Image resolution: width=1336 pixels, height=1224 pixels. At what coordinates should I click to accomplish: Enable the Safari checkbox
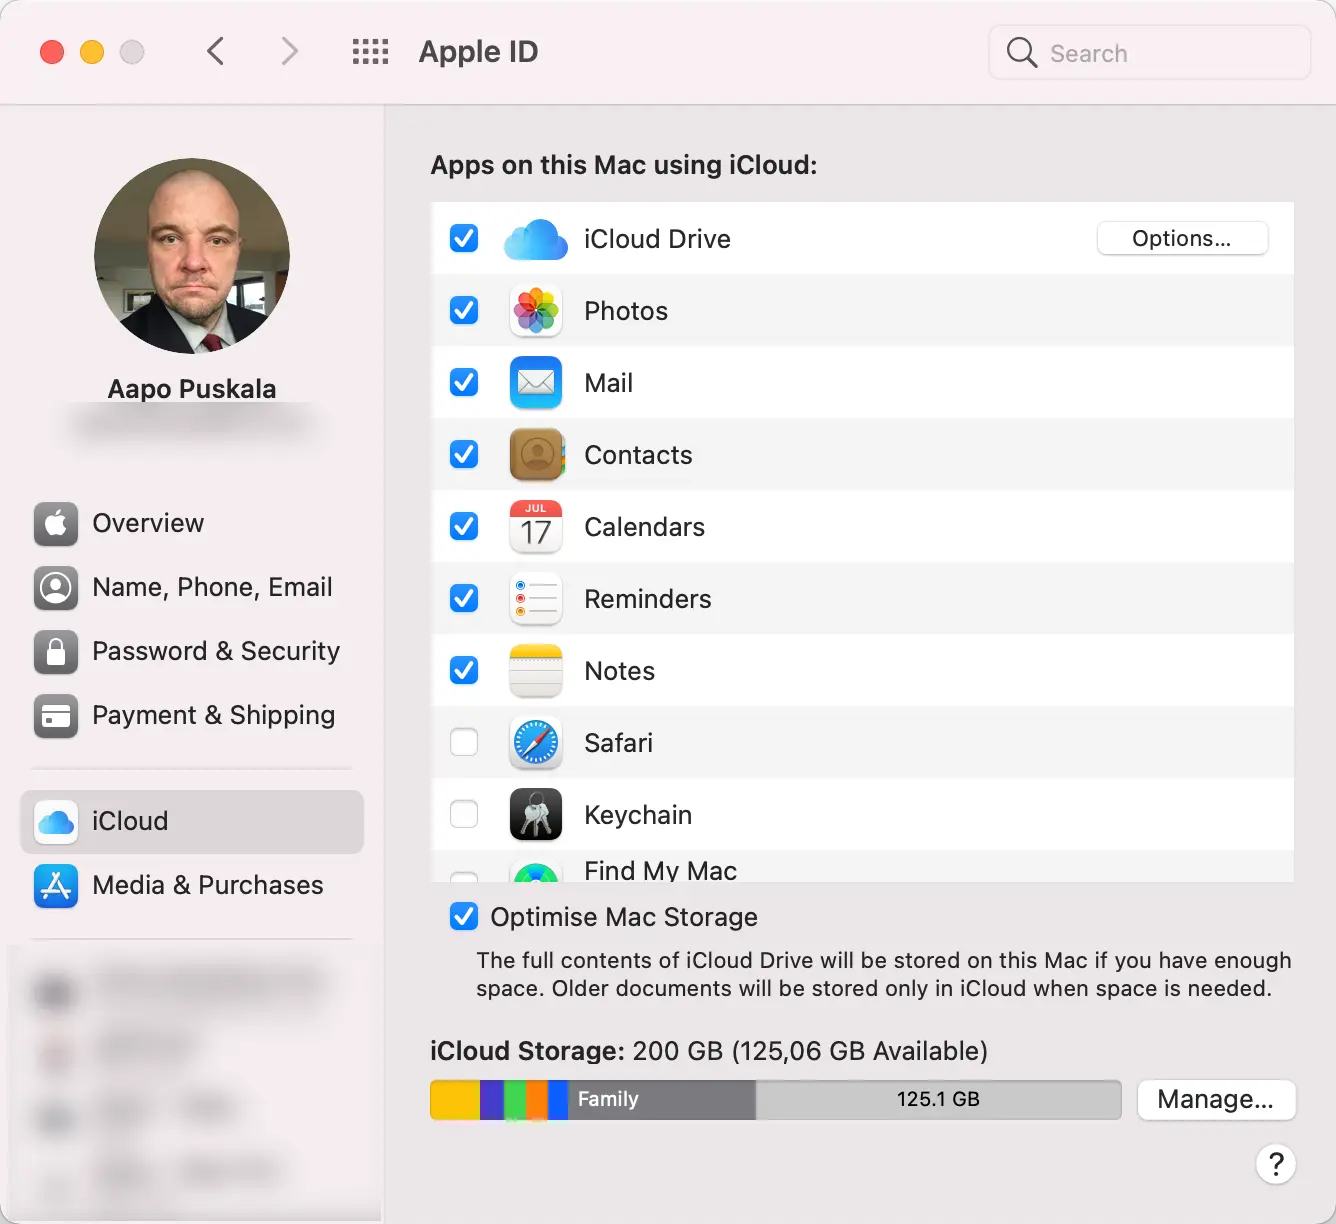464,743
